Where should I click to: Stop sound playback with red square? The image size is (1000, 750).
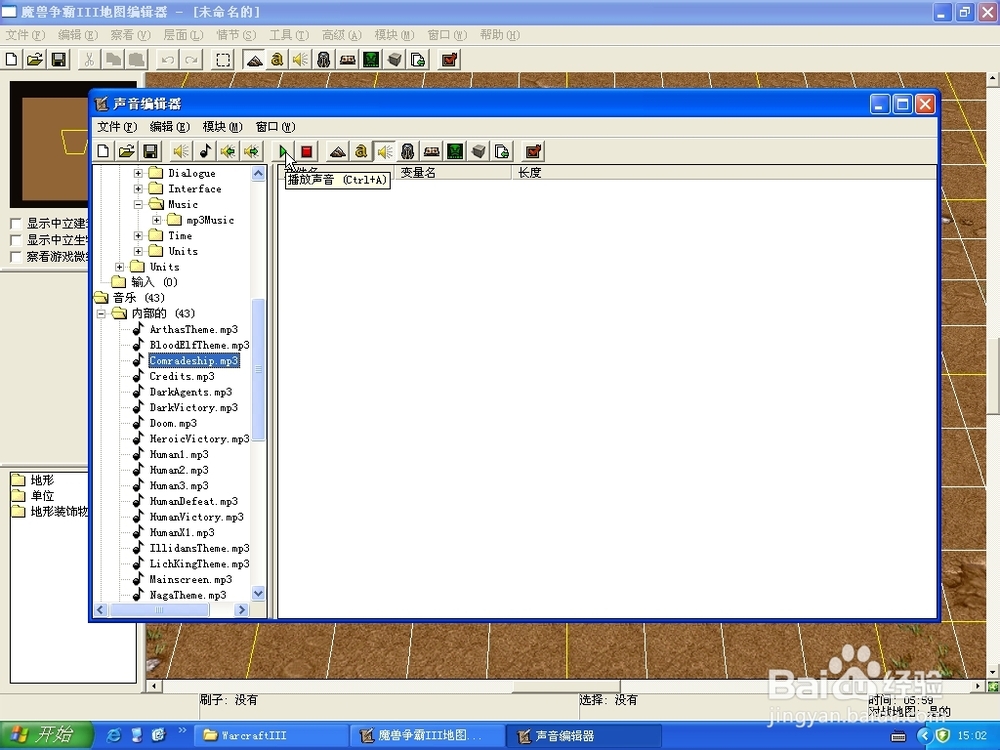click(x=307, y=151)
